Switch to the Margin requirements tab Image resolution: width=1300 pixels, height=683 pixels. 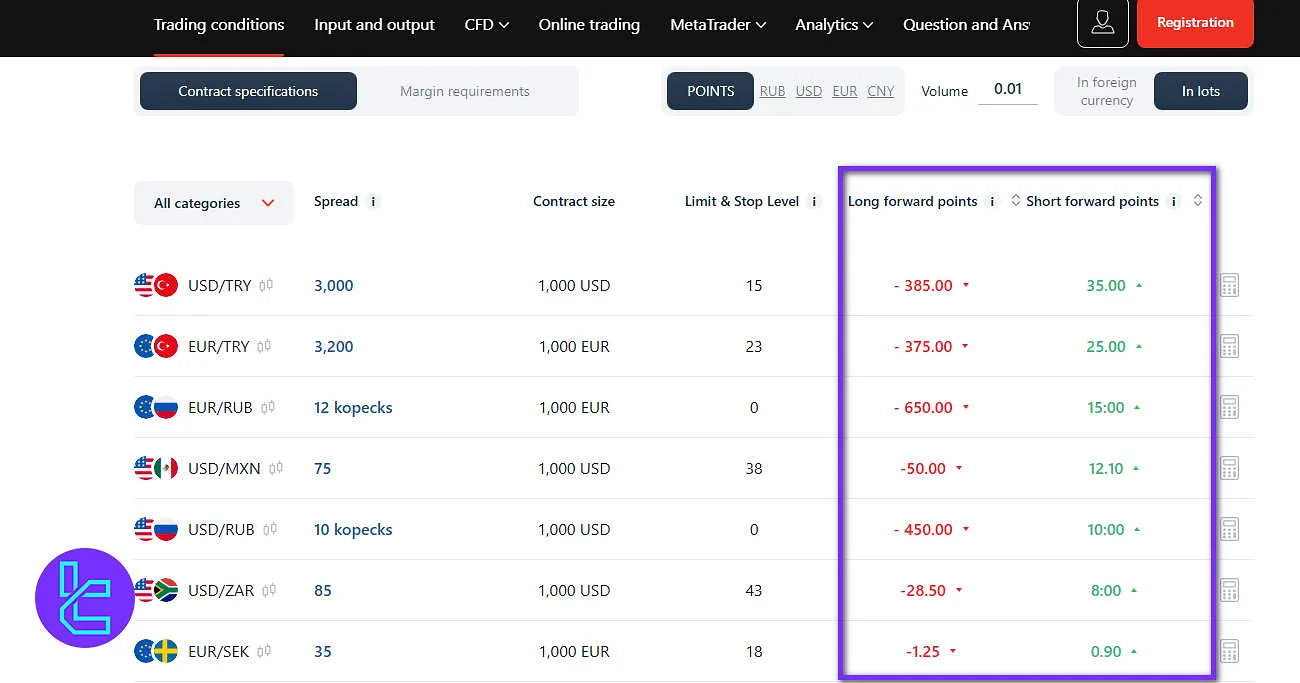[464, 90]
